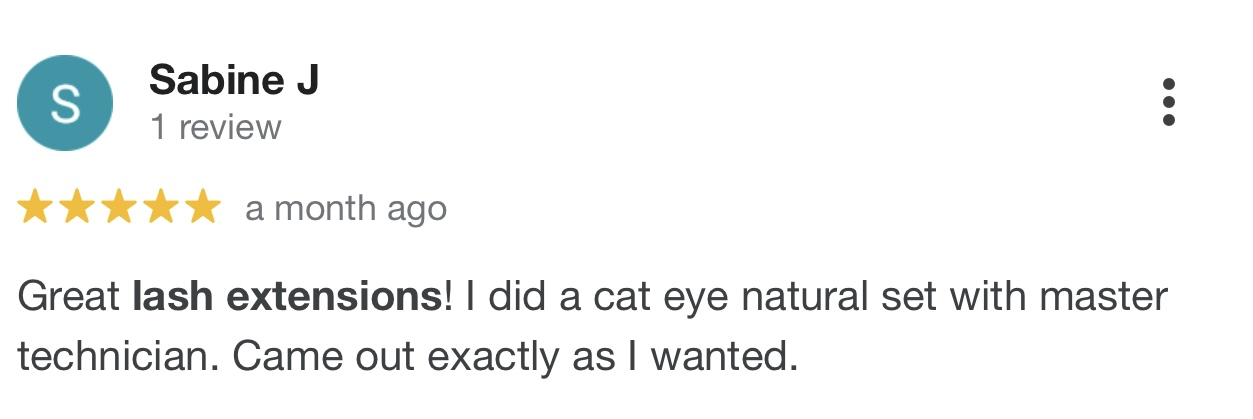Screen dimensions: 1253x419
Task: Click the first rating star
Action: [x=35, y=208]
